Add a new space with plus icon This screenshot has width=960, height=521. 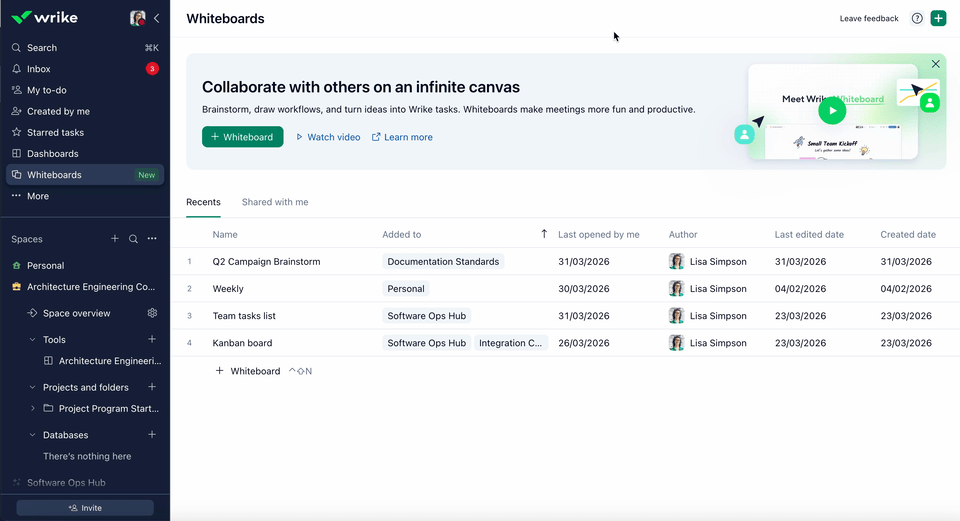click(115, 239)
